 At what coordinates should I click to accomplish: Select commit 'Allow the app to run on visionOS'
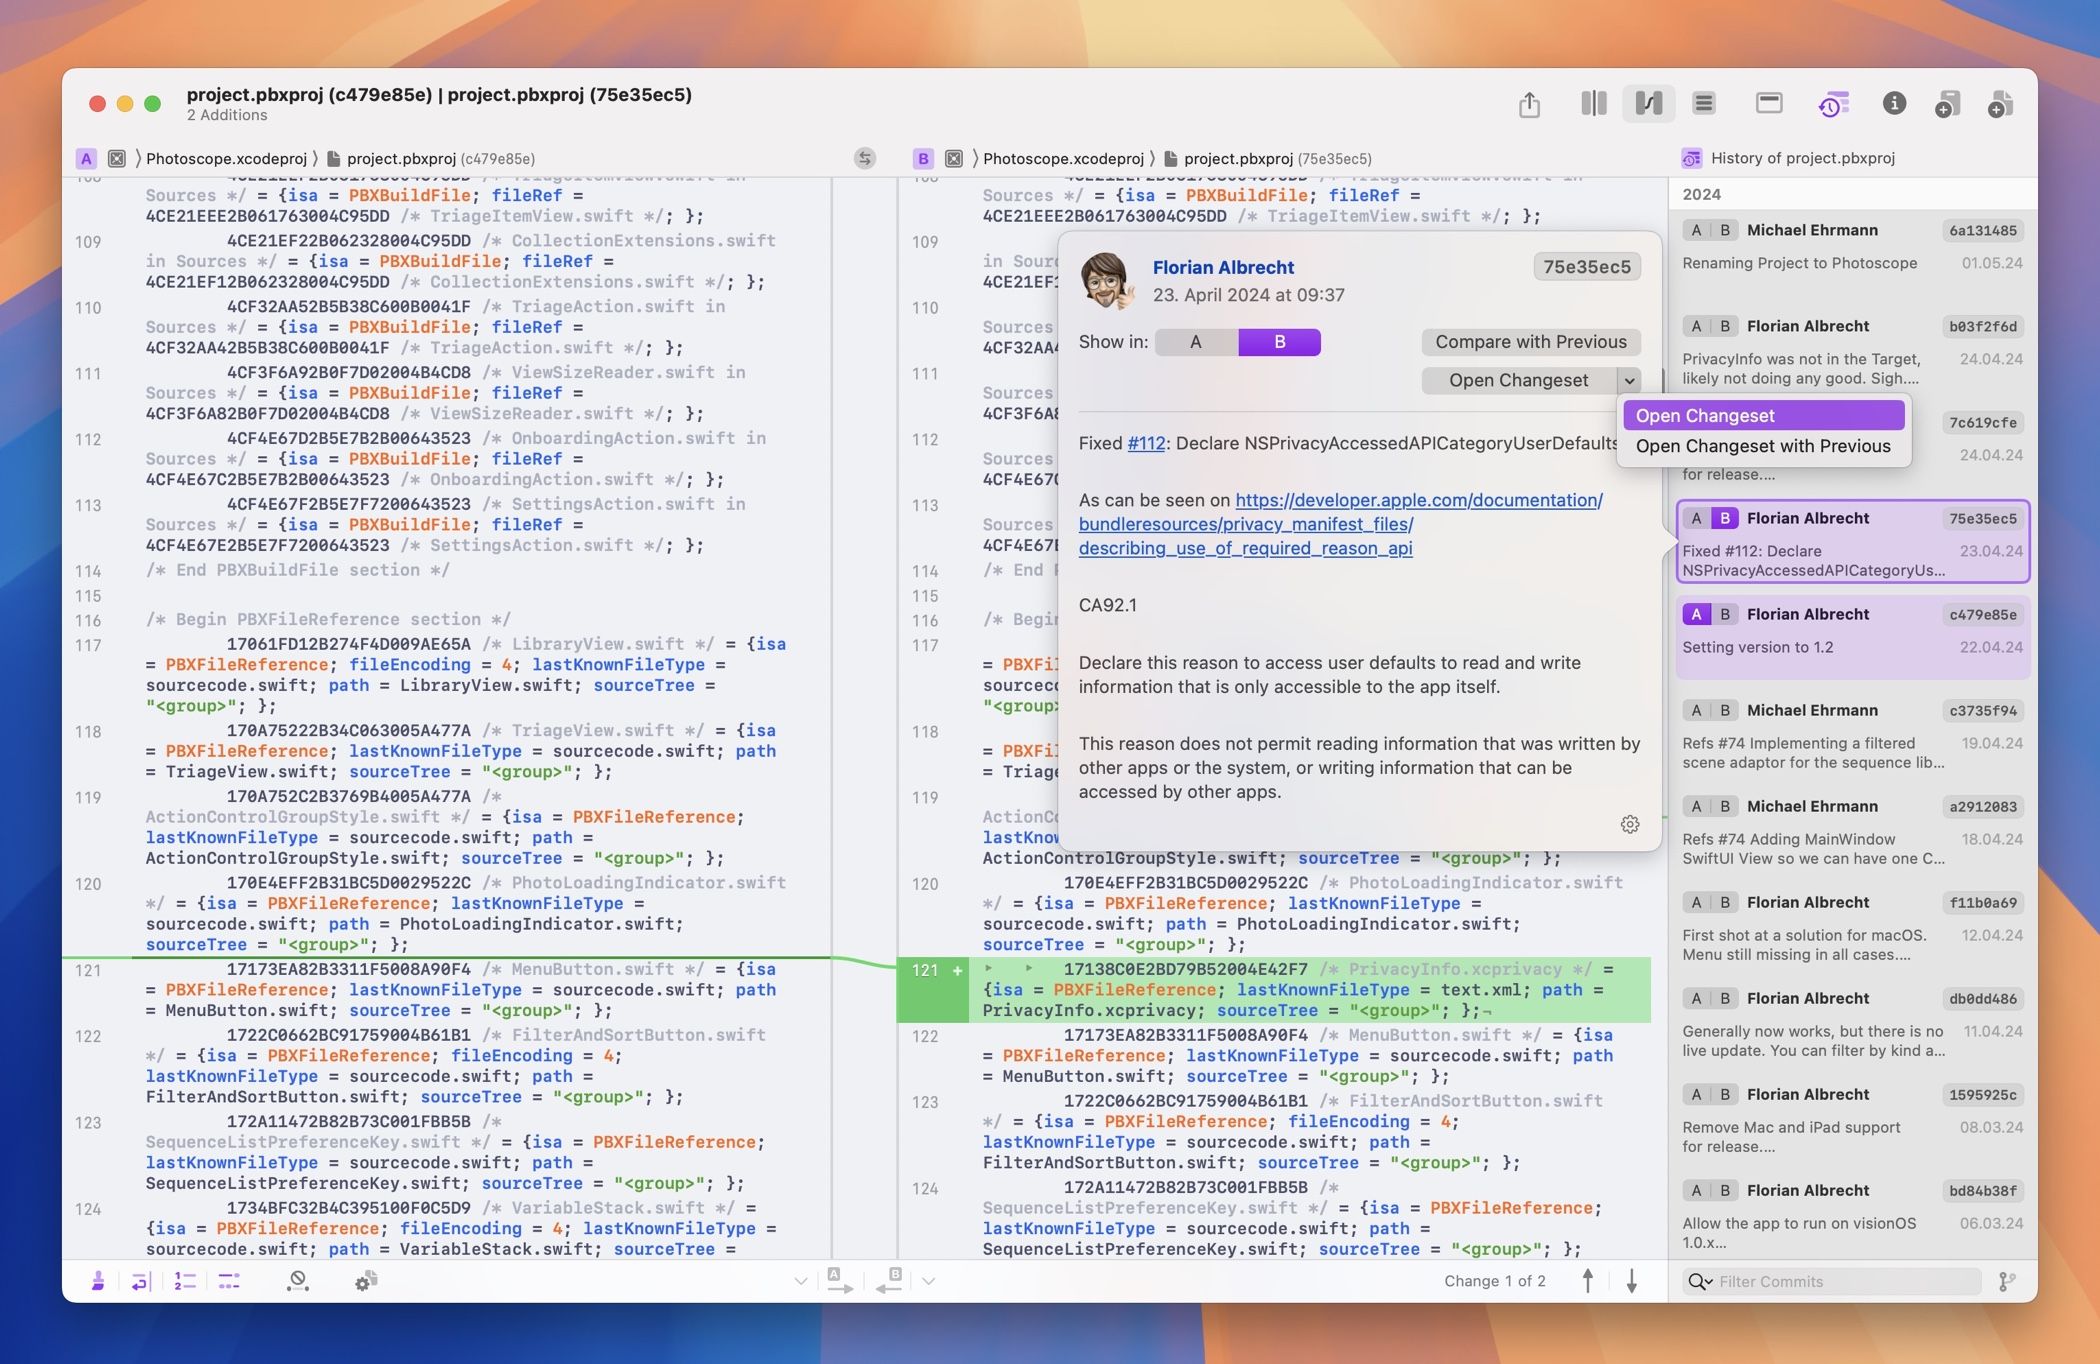[1853, 1215]
